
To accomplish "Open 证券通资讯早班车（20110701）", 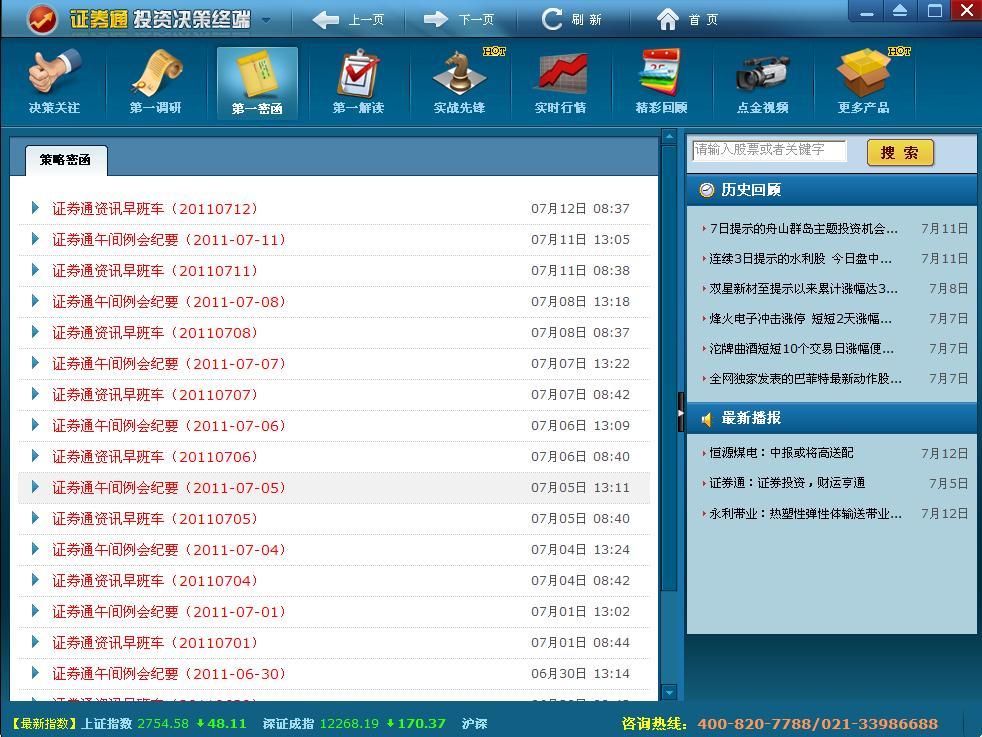I will (x=155, y=642).
